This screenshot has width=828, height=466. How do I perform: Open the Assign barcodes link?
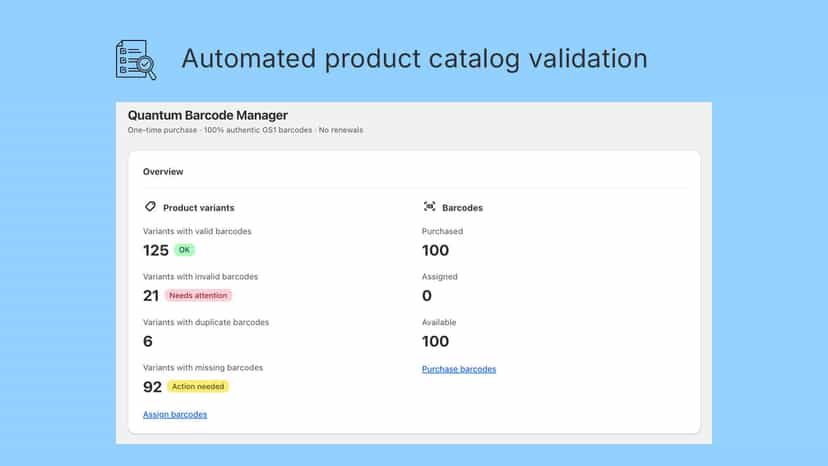(175, 414)
